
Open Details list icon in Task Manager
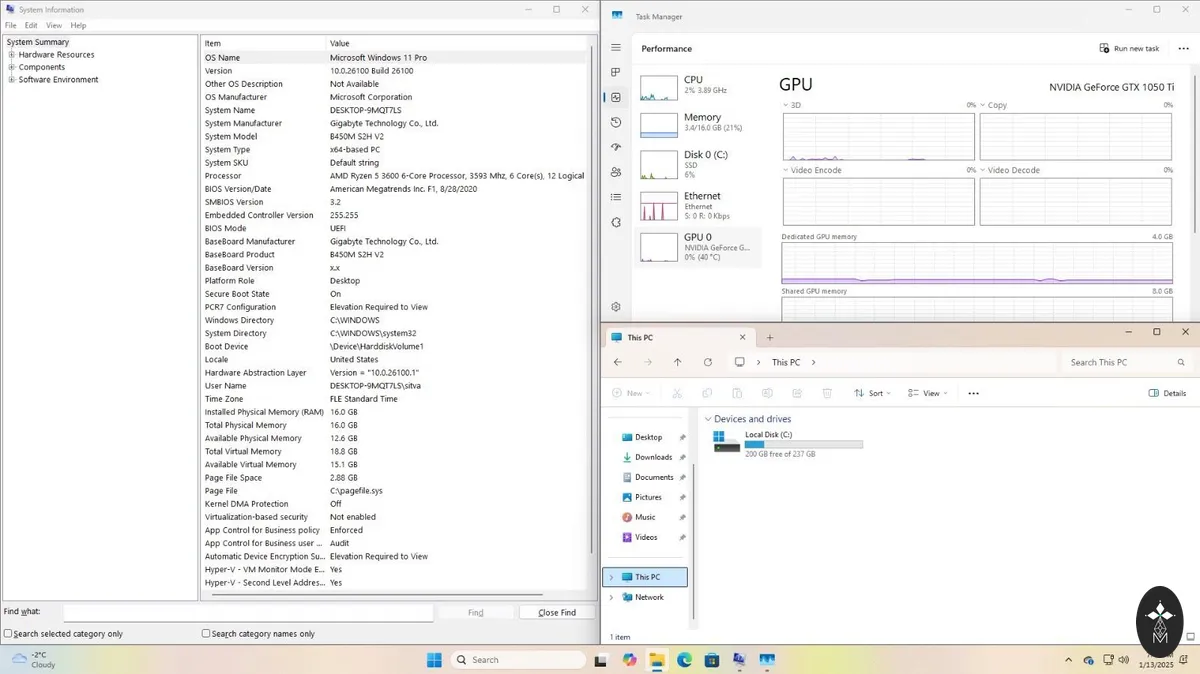click(x=616, y=197)
